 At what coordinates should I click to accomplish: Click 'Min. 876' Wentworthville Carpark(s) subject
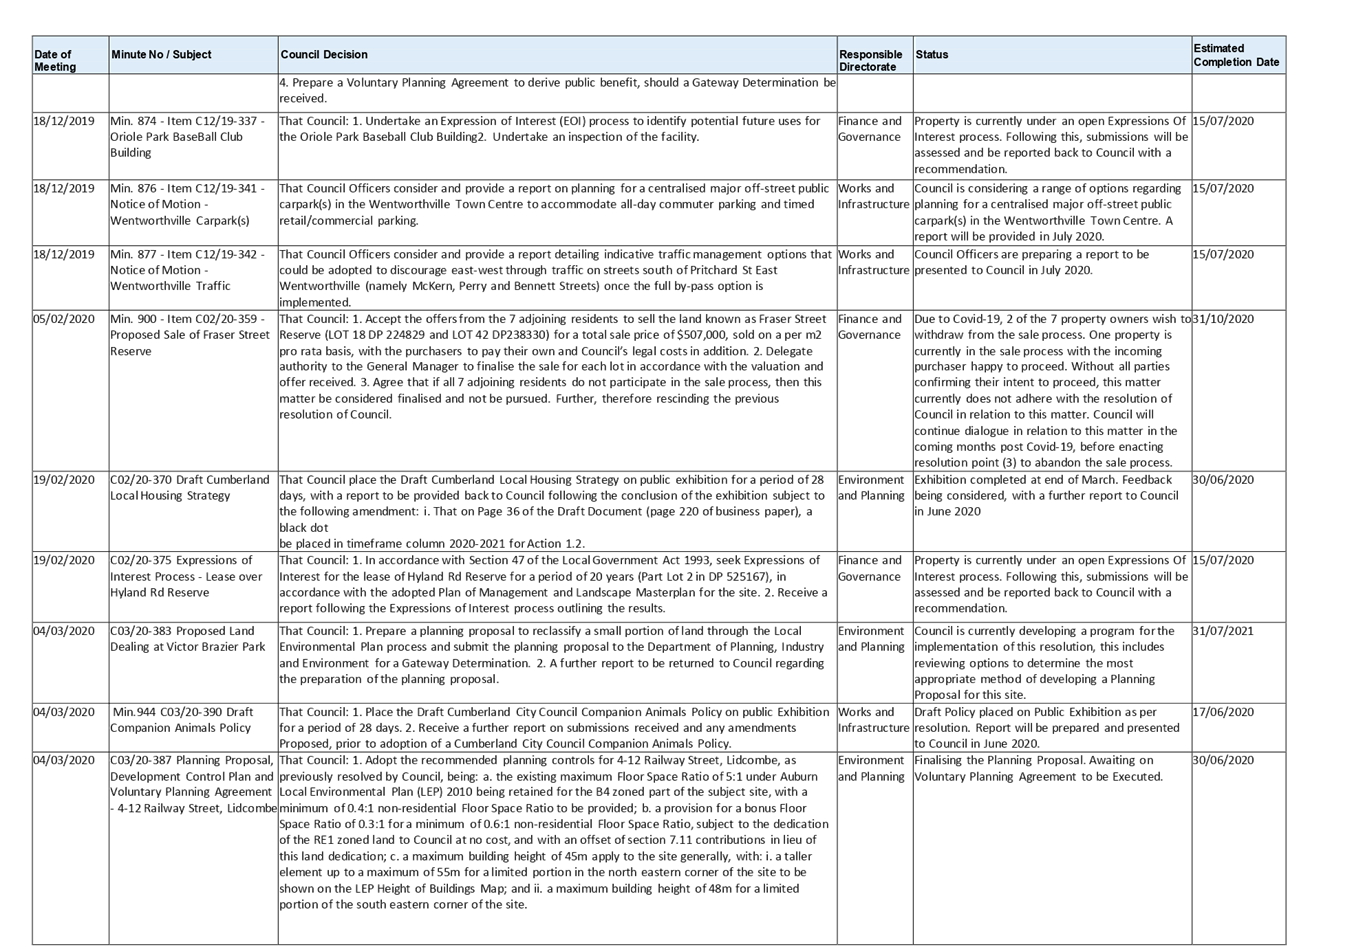coord(187,204)
